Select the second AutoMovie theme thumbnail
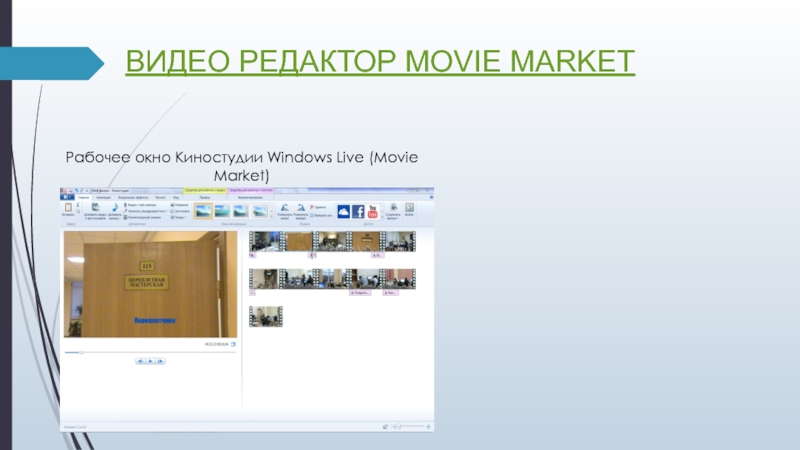The height and width of the screenshot is (450, 800). 222,211
